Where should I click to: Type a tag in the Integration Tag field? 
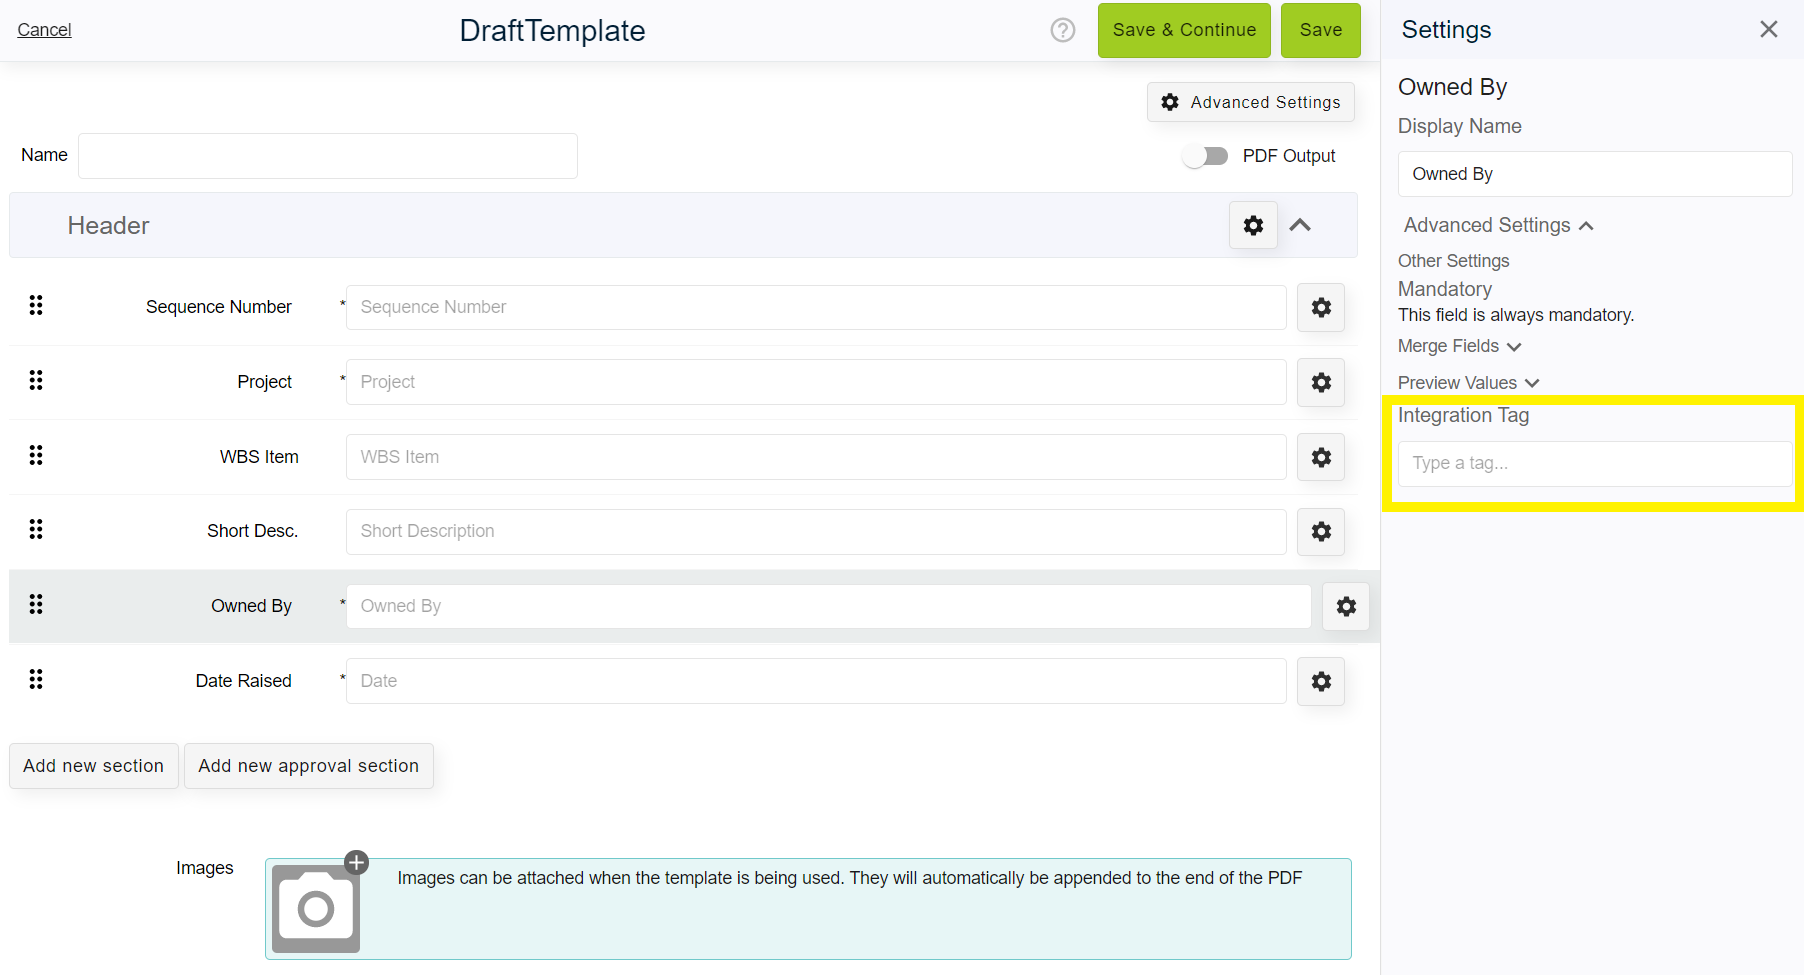[x=1594, y=463]
